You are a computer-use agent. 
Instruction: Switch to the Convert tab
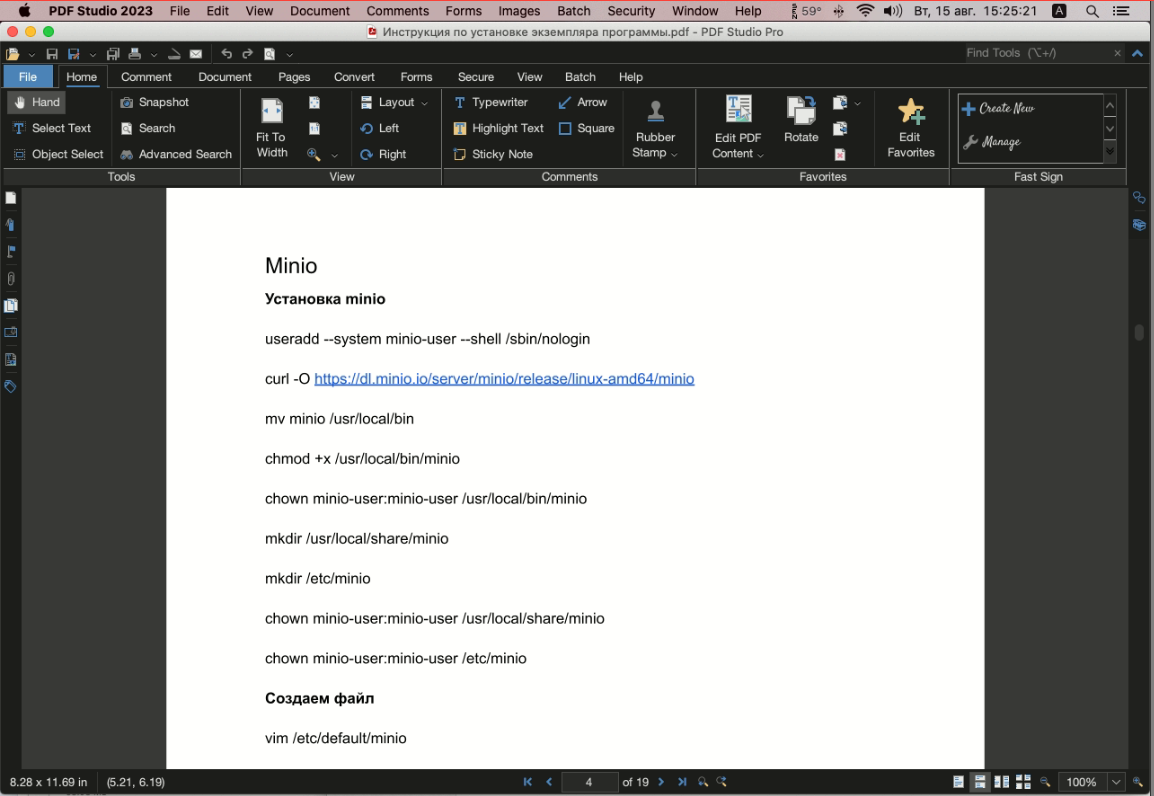point(354,77)
